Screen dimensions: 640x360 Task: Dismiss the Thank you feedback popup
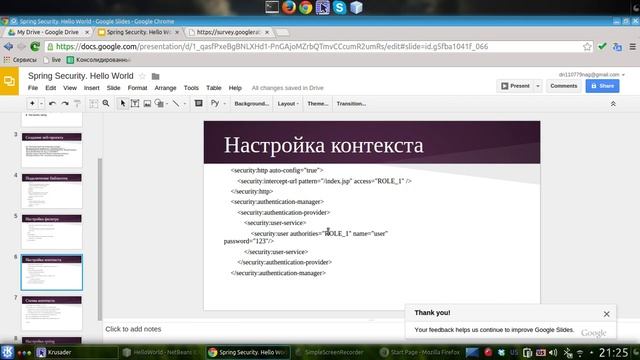(x=607, y=314)
